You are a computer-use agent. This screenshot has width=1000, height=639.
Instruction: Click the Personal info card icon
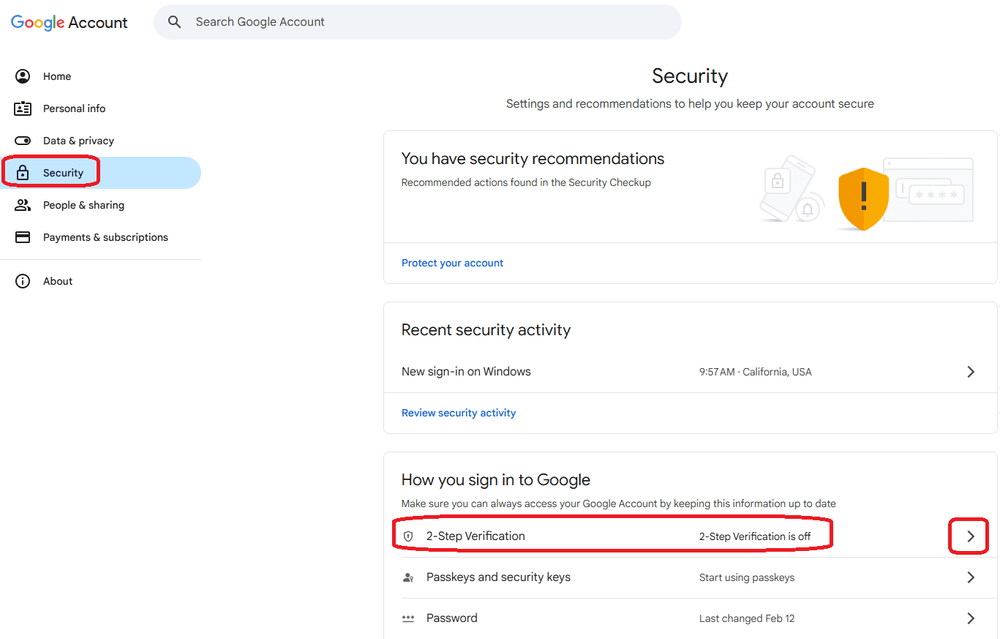click(x=22, y=108)
